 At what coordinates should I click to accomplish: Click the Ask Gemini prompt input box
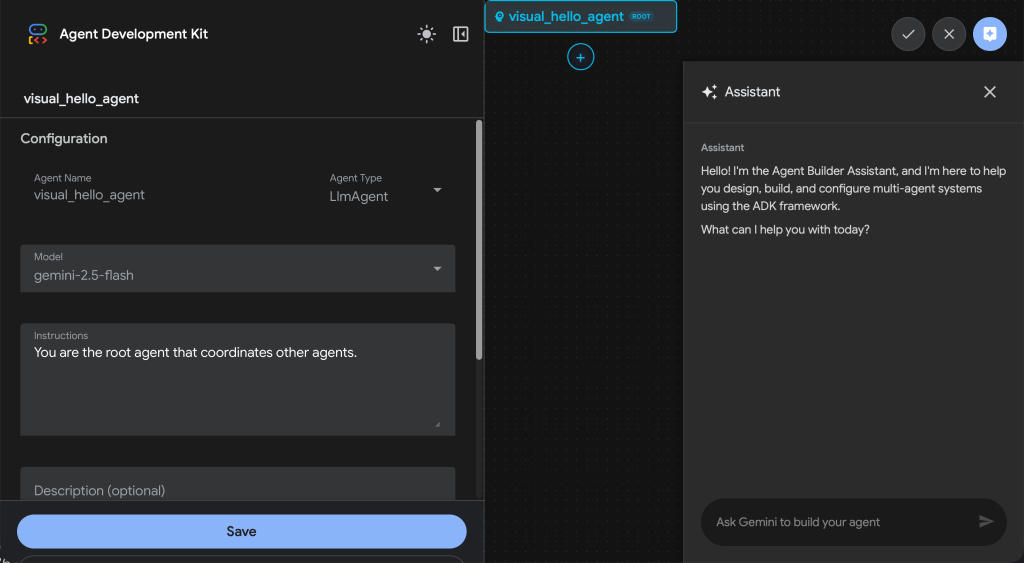tap(840, 522)
